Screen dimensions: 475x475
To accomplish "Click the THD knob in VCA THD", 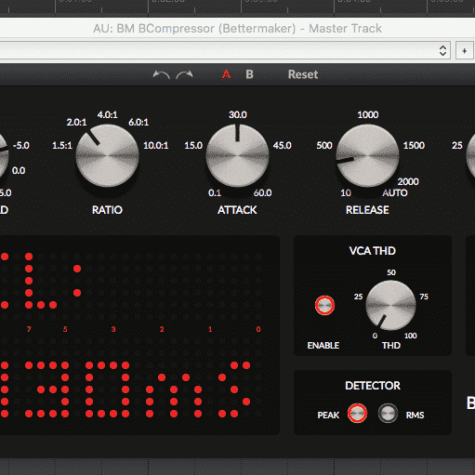I will [x=391, y=305].
